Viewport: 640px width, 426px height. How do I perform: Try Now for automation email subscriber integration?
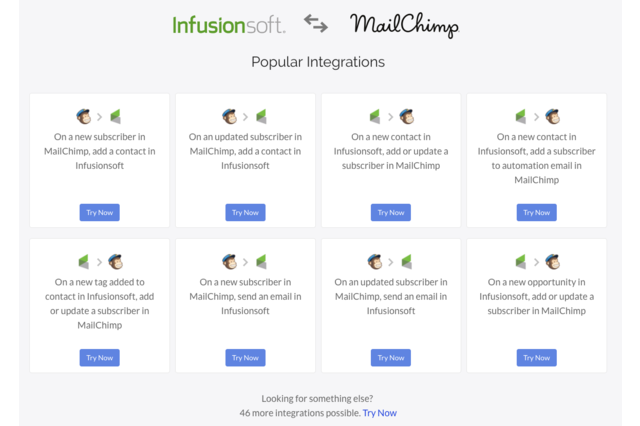click(x=537, y=213)
